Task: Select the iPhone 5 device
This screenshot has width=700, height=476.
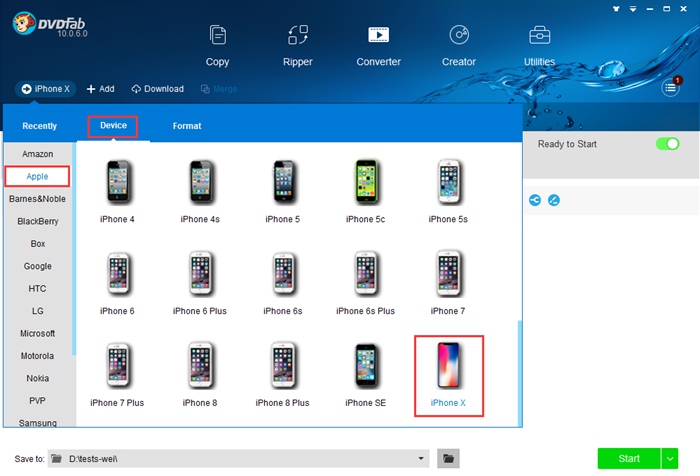Action: coord(283,191)
